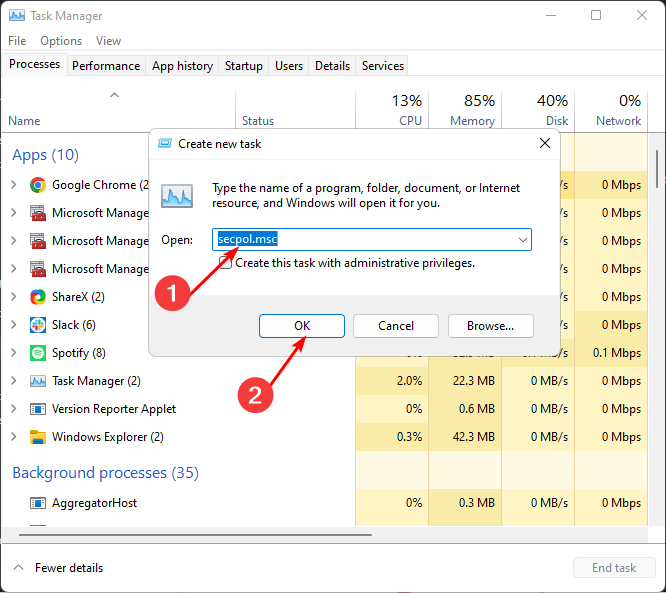The width and height of the screenshot is (666, 593).
Task: Select the Processes tab
Action: click(34, 64)
